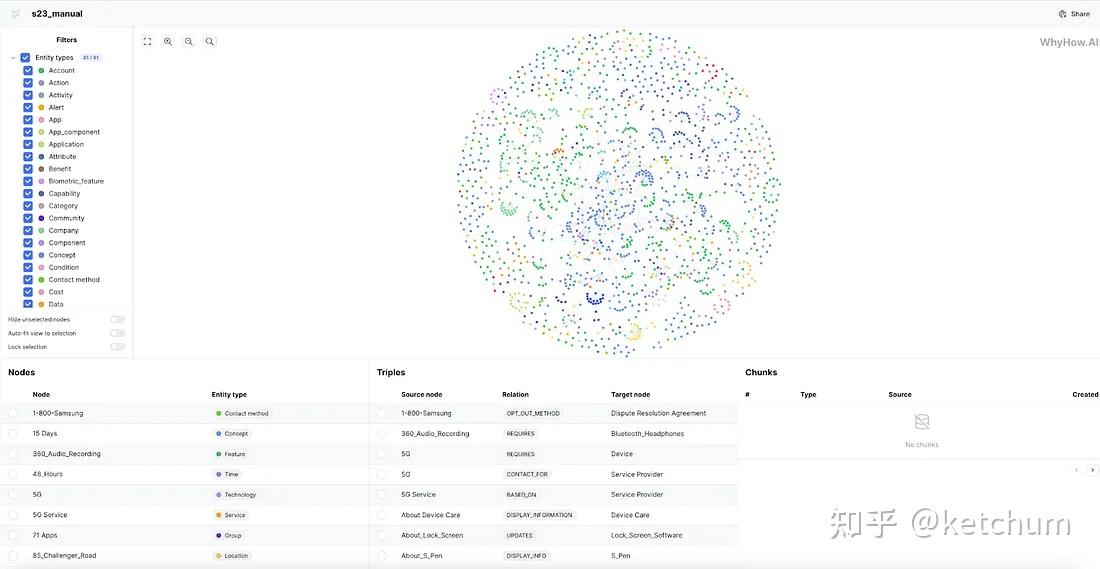Click the Location tag for 85_Challenger_Road

point(232,556)
